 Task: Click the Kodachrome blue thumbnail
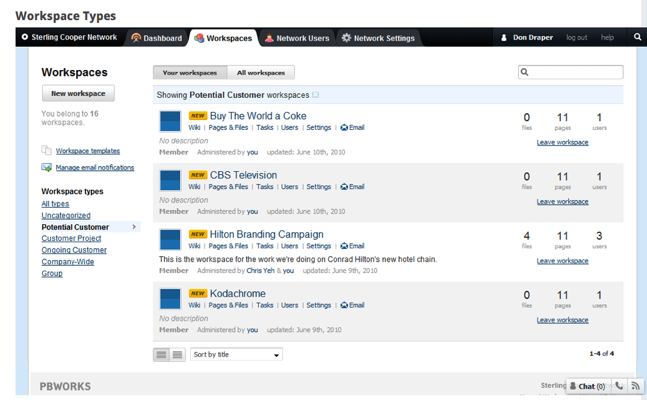point(170,299)
